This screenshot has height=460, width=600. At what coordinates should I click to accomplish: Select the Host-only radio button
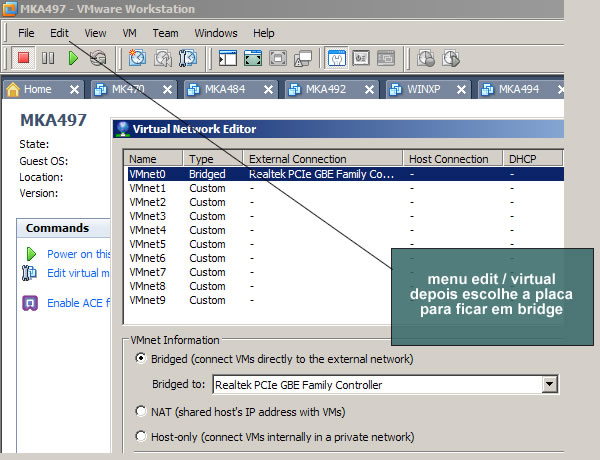(141, 436)
